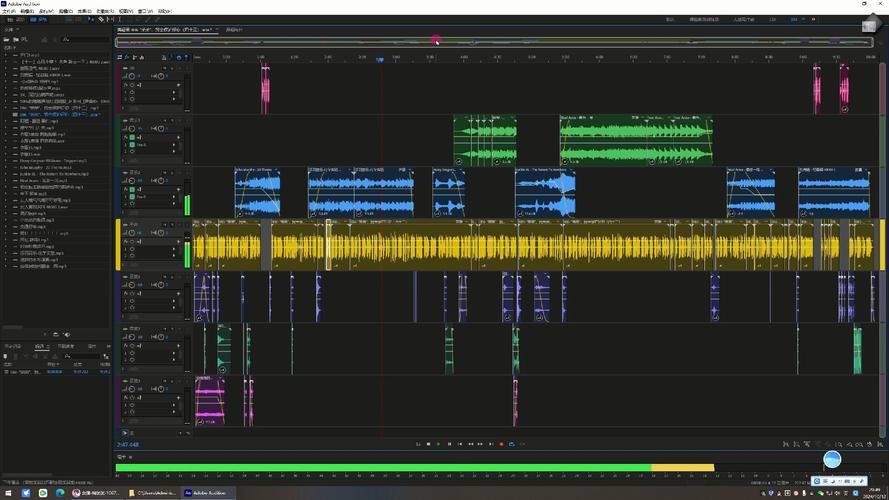Open the File Explorer window in taskbar
The image size is (889, 500).
coord(153,493)
